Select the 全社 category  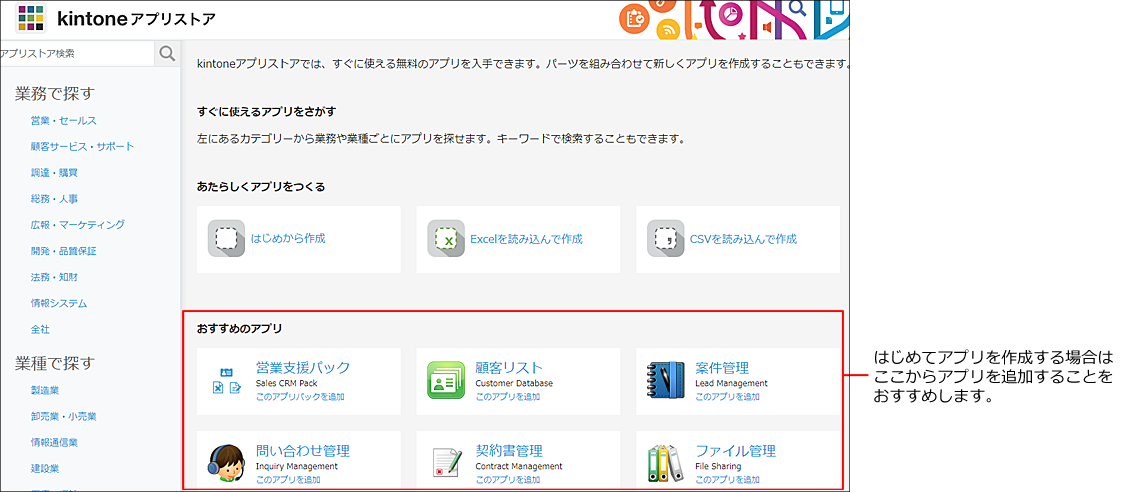40,329
